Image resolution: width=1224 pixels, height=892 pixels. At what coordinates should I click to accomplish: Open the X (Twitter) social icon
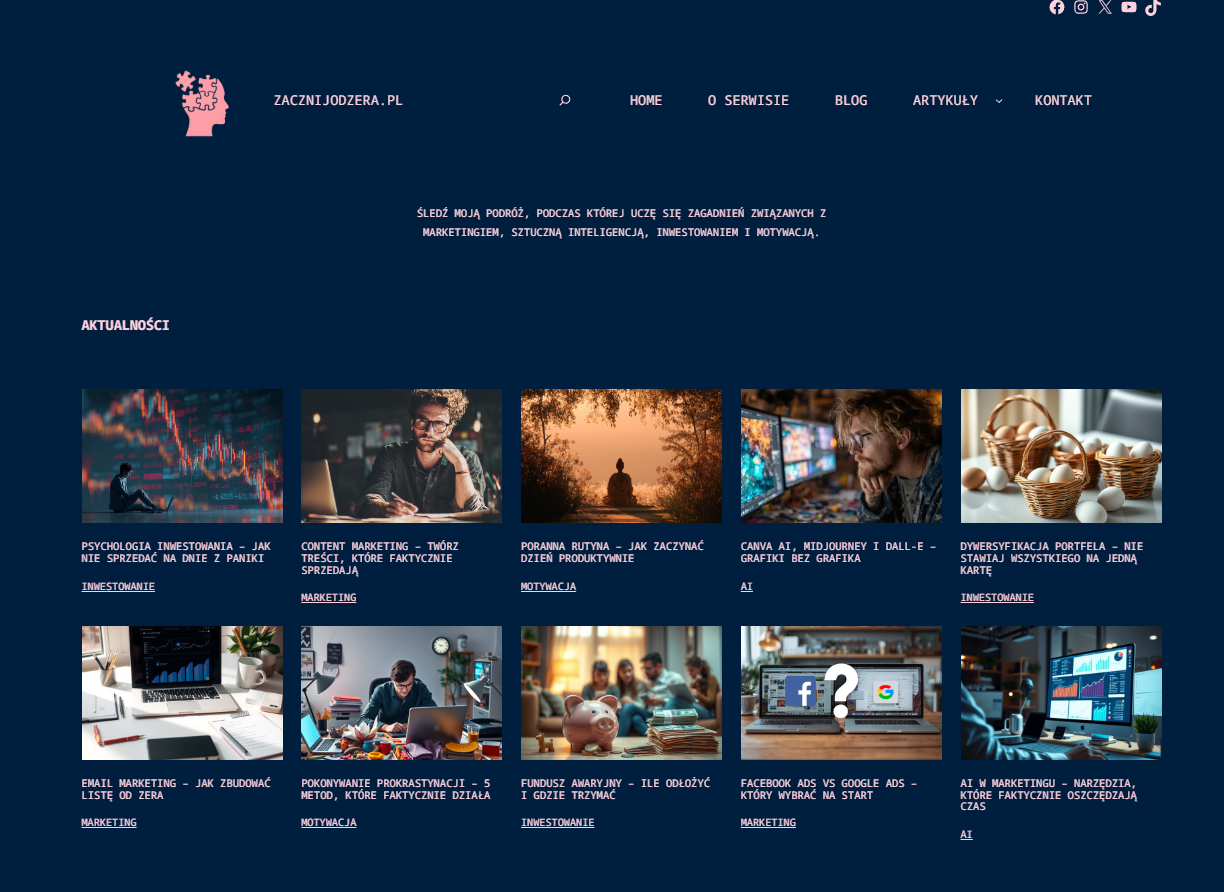[1105, 7]
